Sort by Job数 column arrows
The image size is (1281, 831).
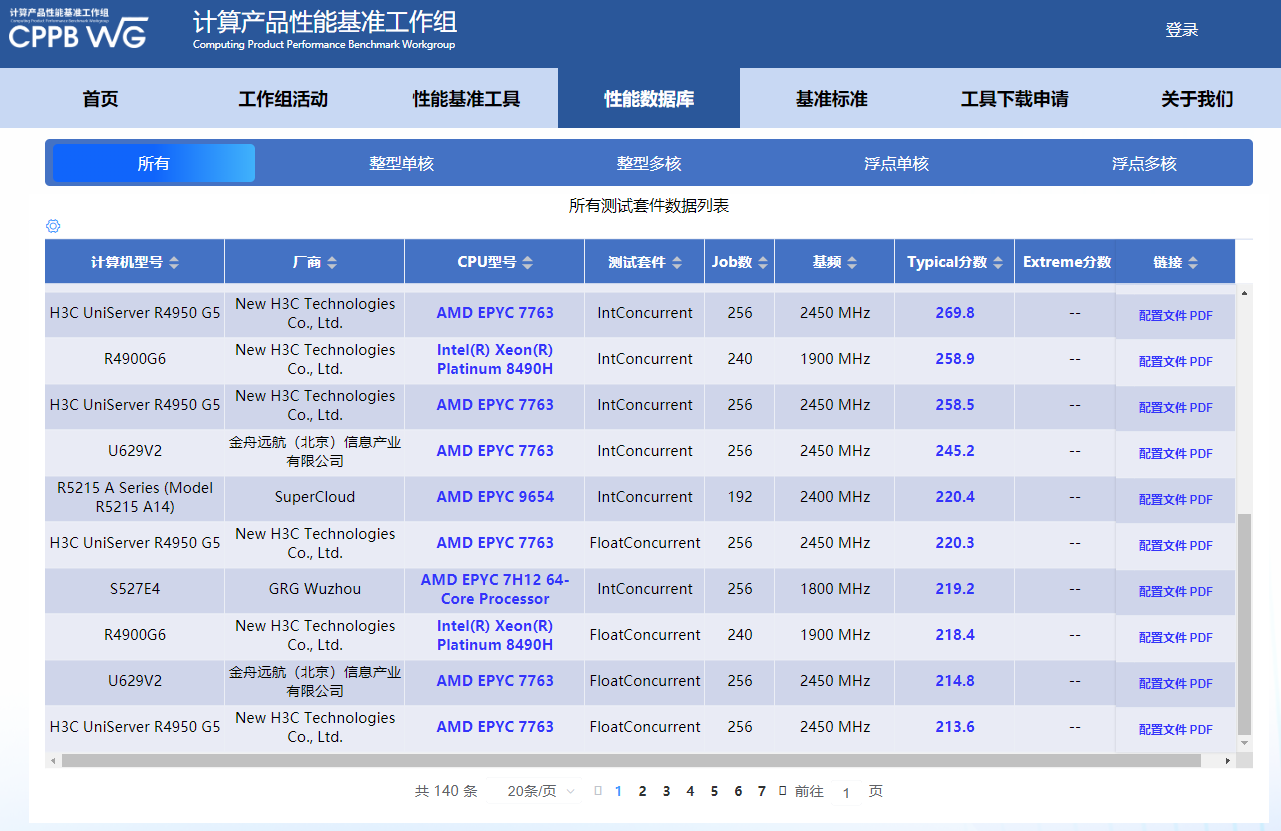764,263
